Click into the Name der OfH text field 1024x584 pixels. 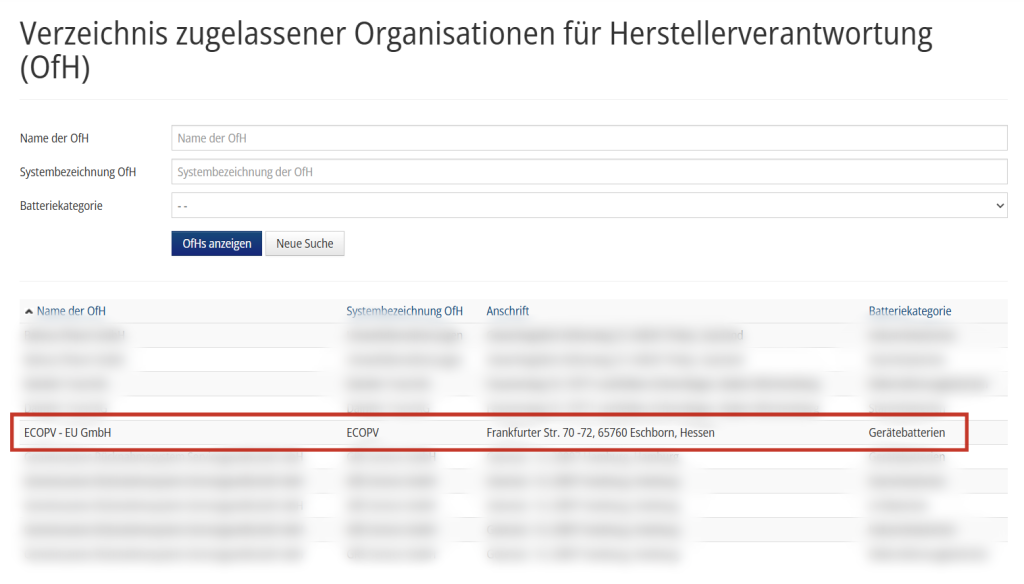point(589,138)
